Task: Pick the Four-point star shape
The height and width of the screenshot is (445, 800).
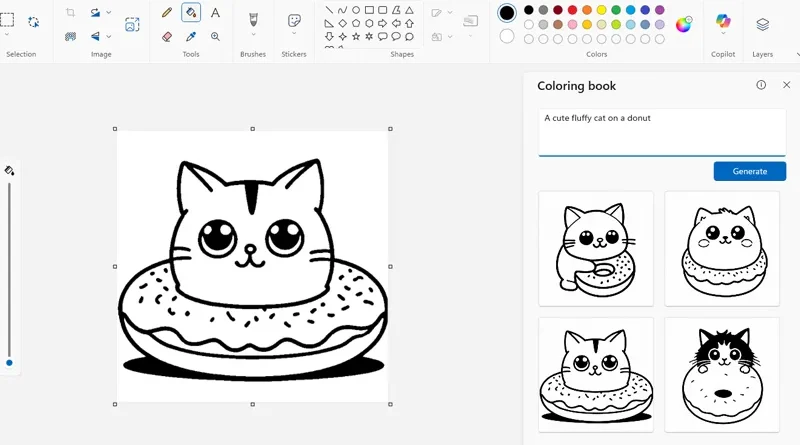Action: point(342,36)
